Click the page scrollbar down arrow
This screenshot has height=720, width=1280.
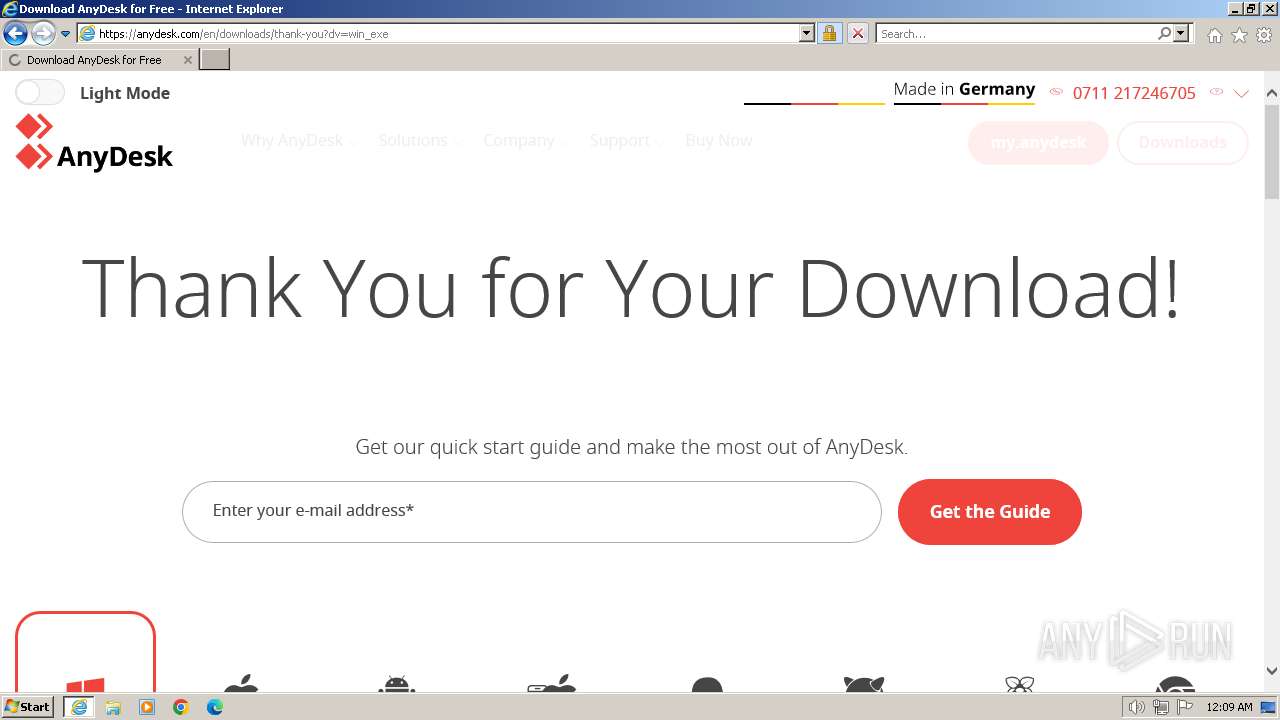[1272, 671]
